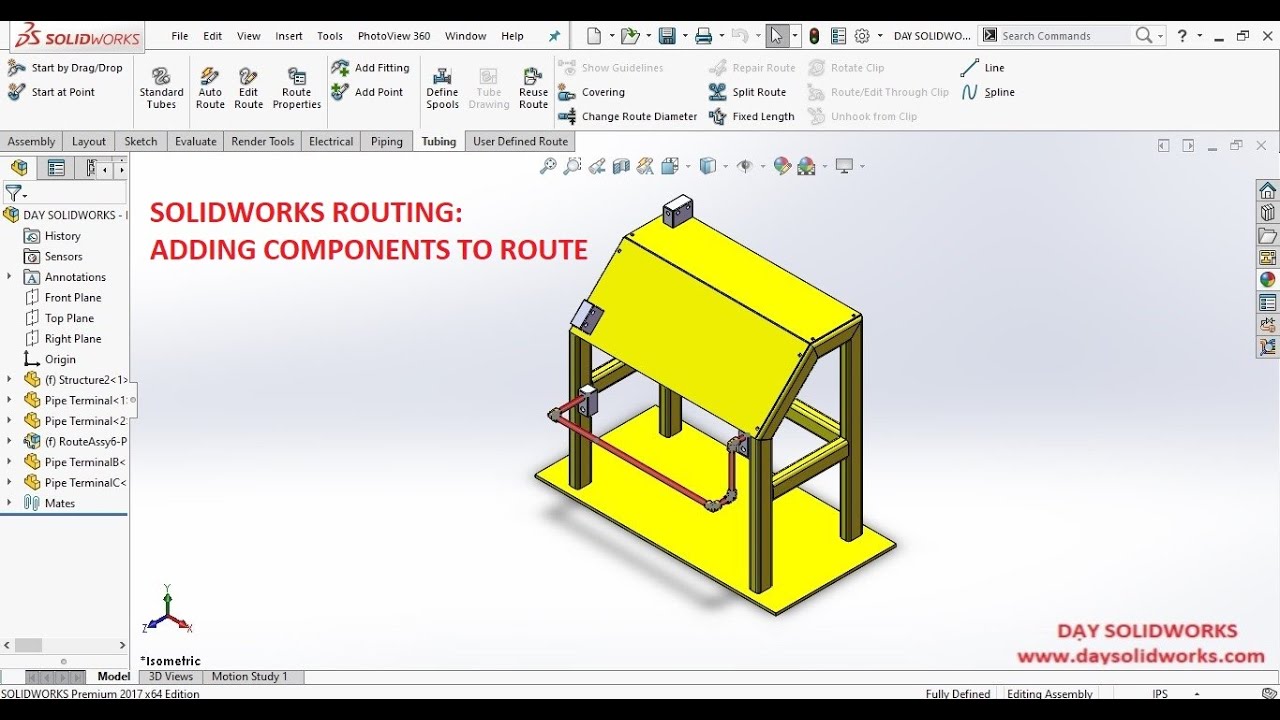The height and width of the screenshot is (720, 1280).
Task: Switch to the Electrical tab
Action: click(x=331, y=141)
